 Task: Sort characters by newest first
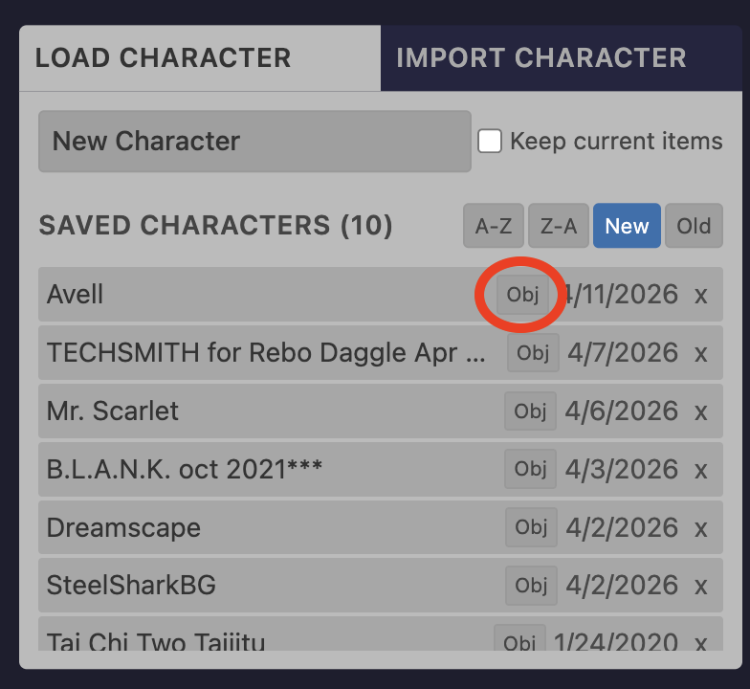click(626, 226)
